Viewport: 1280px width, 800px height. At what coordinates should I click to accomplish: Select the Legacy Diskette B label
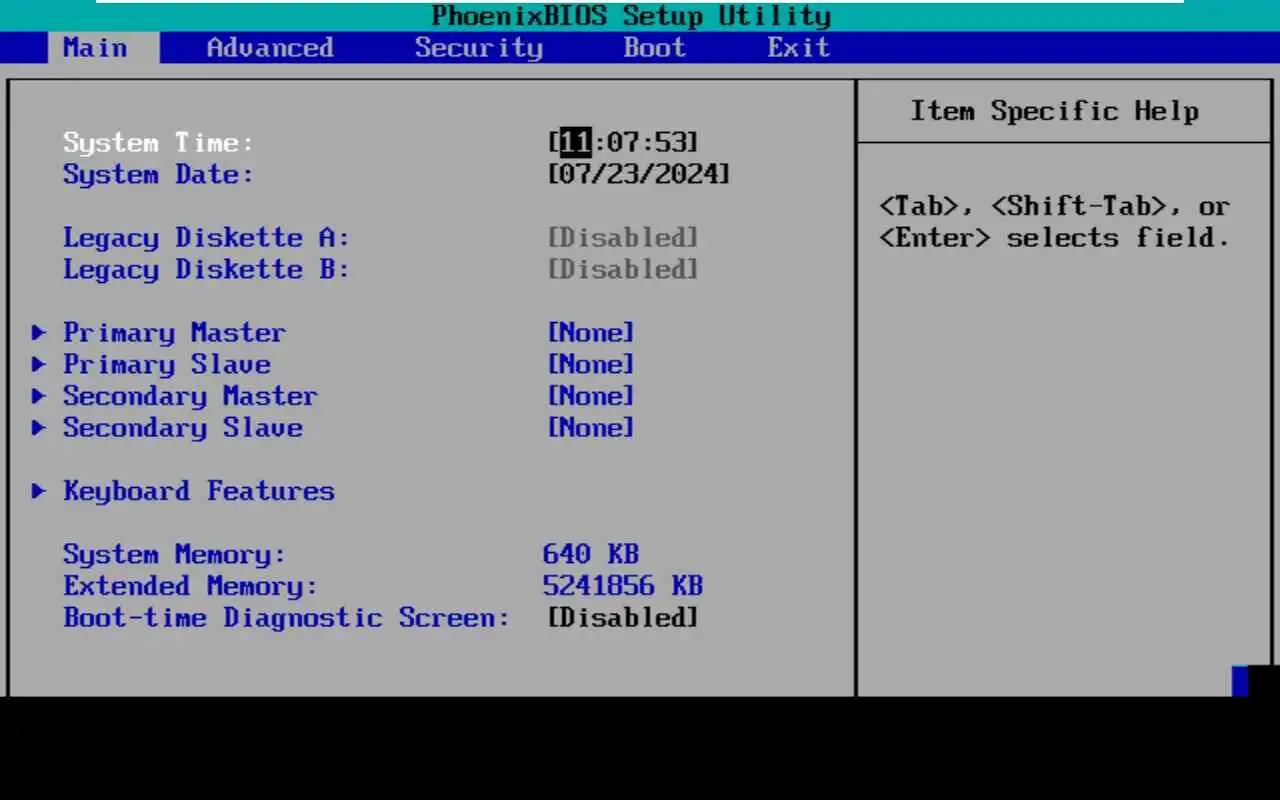point(207,270)
